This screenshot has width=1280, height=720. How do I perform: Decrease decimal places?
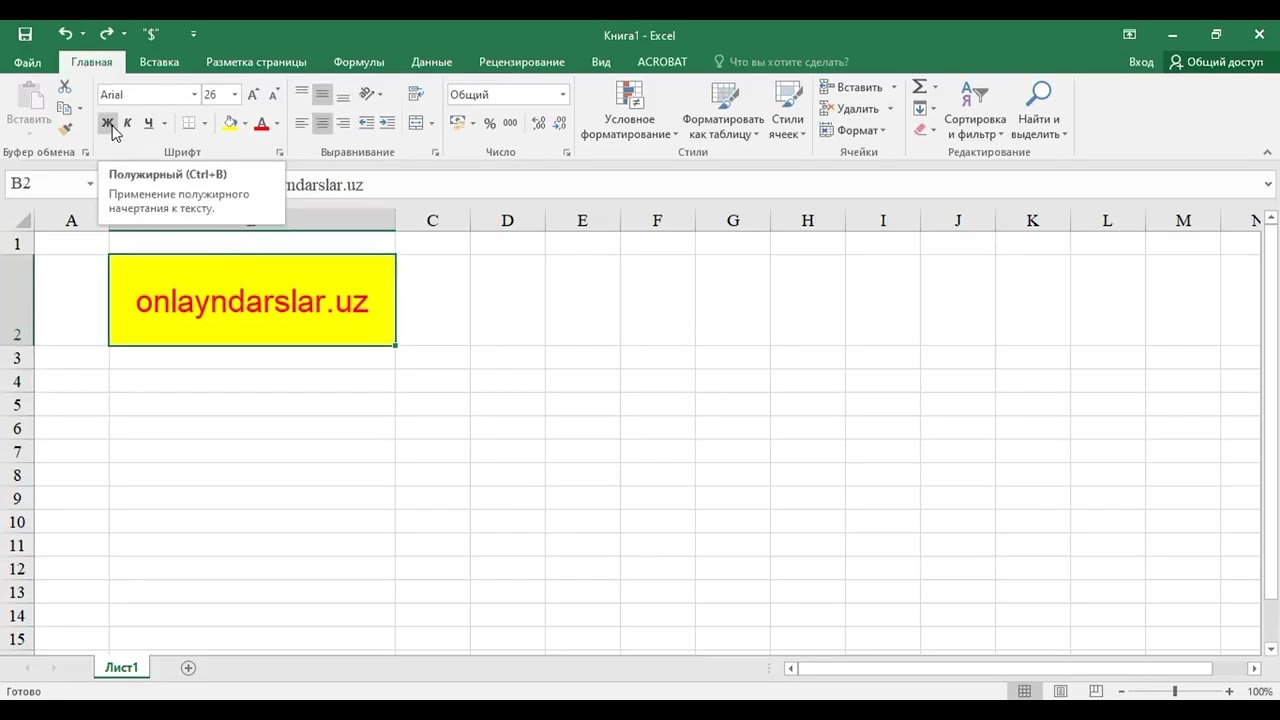tap(560, 124)
